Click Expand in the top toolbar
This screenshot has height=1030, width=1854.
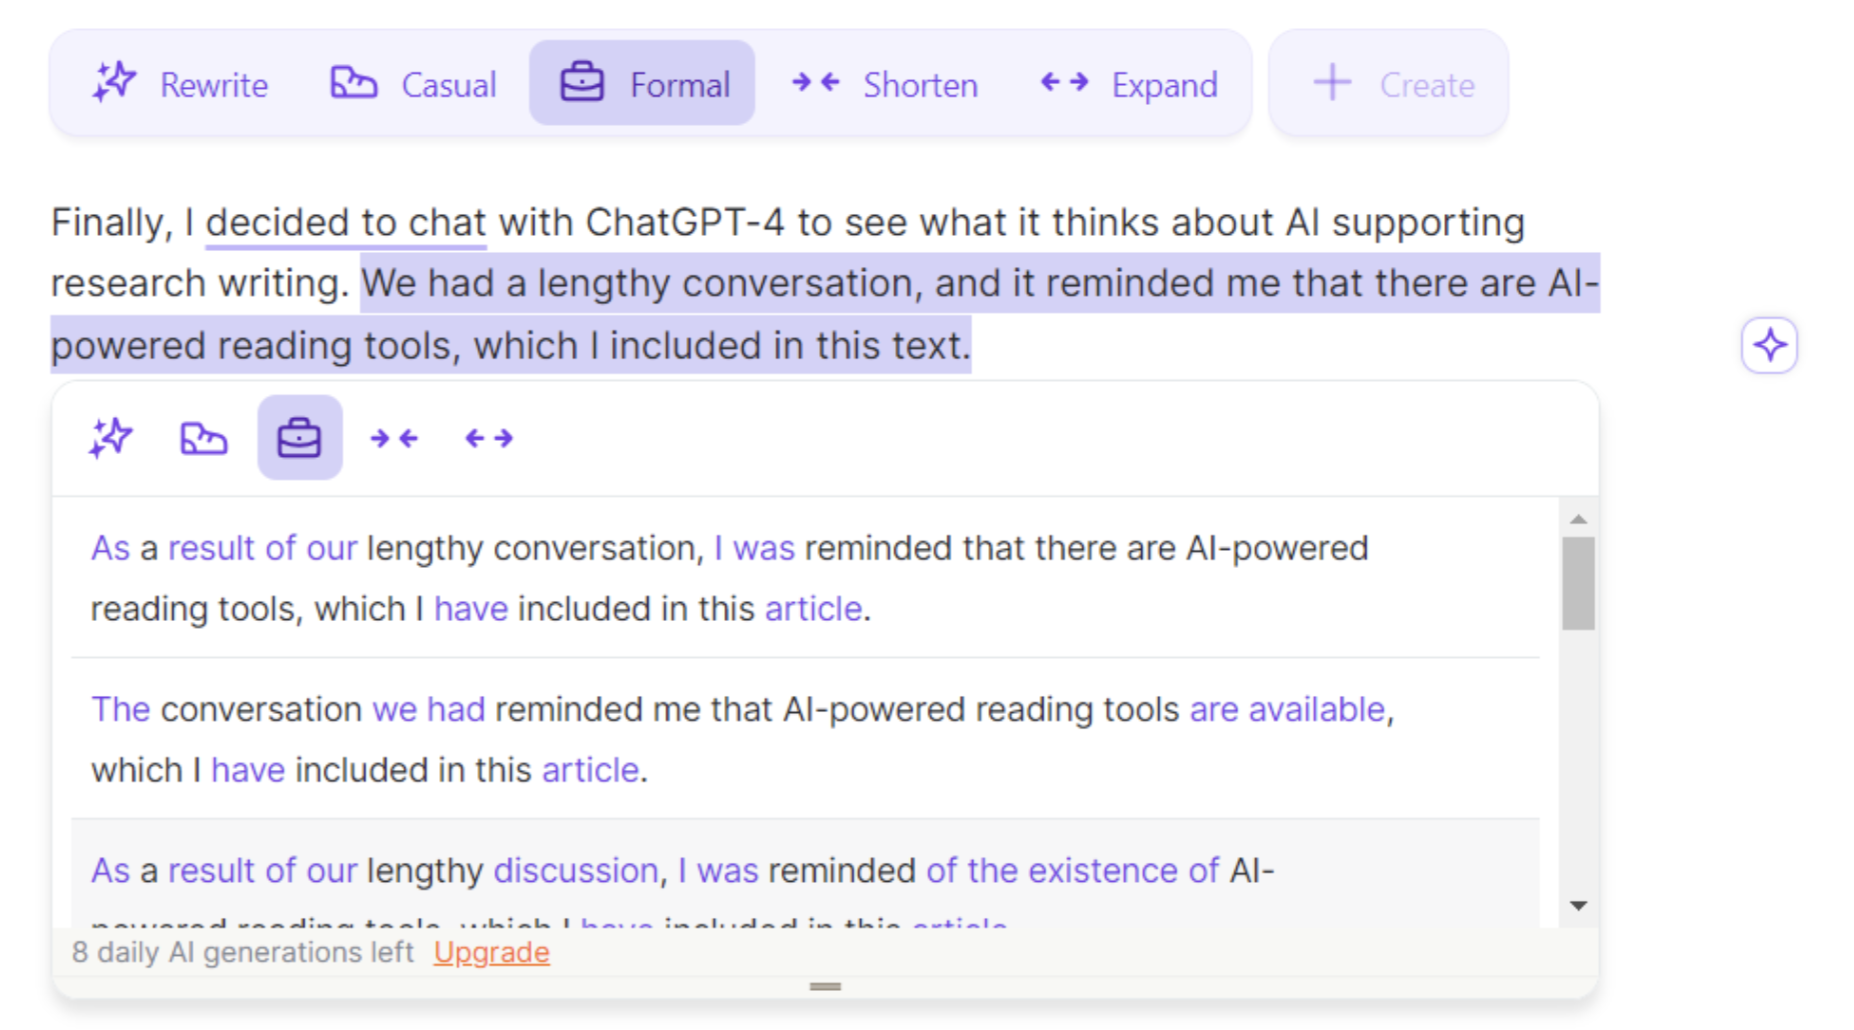(x=1129, y=84)
